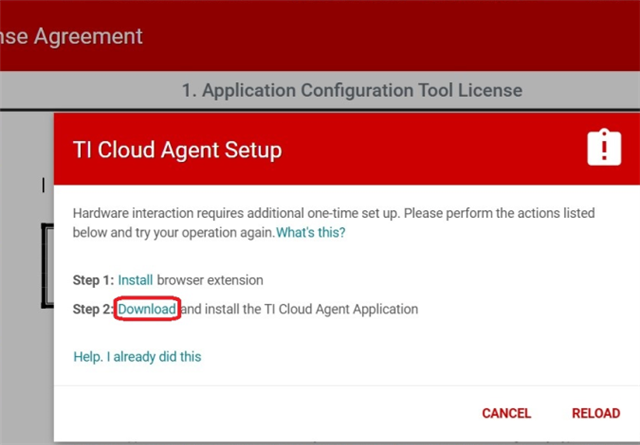The width and height of the screenshot is (640, 445).
Task: Click the "Hardware interaction requires additional" paragraph
Action: click(333, 222)
